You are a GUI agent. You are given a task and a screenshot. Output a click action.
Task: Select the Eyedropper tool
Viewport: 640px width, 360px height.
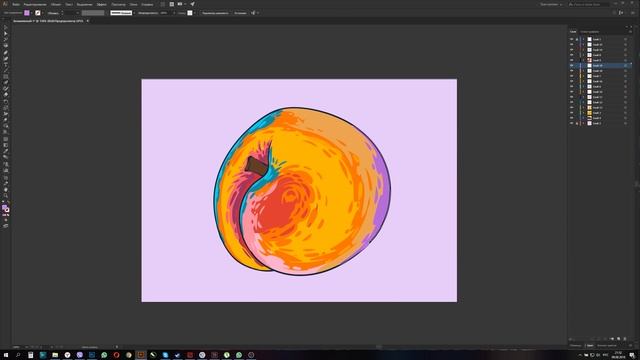[5, 152]
